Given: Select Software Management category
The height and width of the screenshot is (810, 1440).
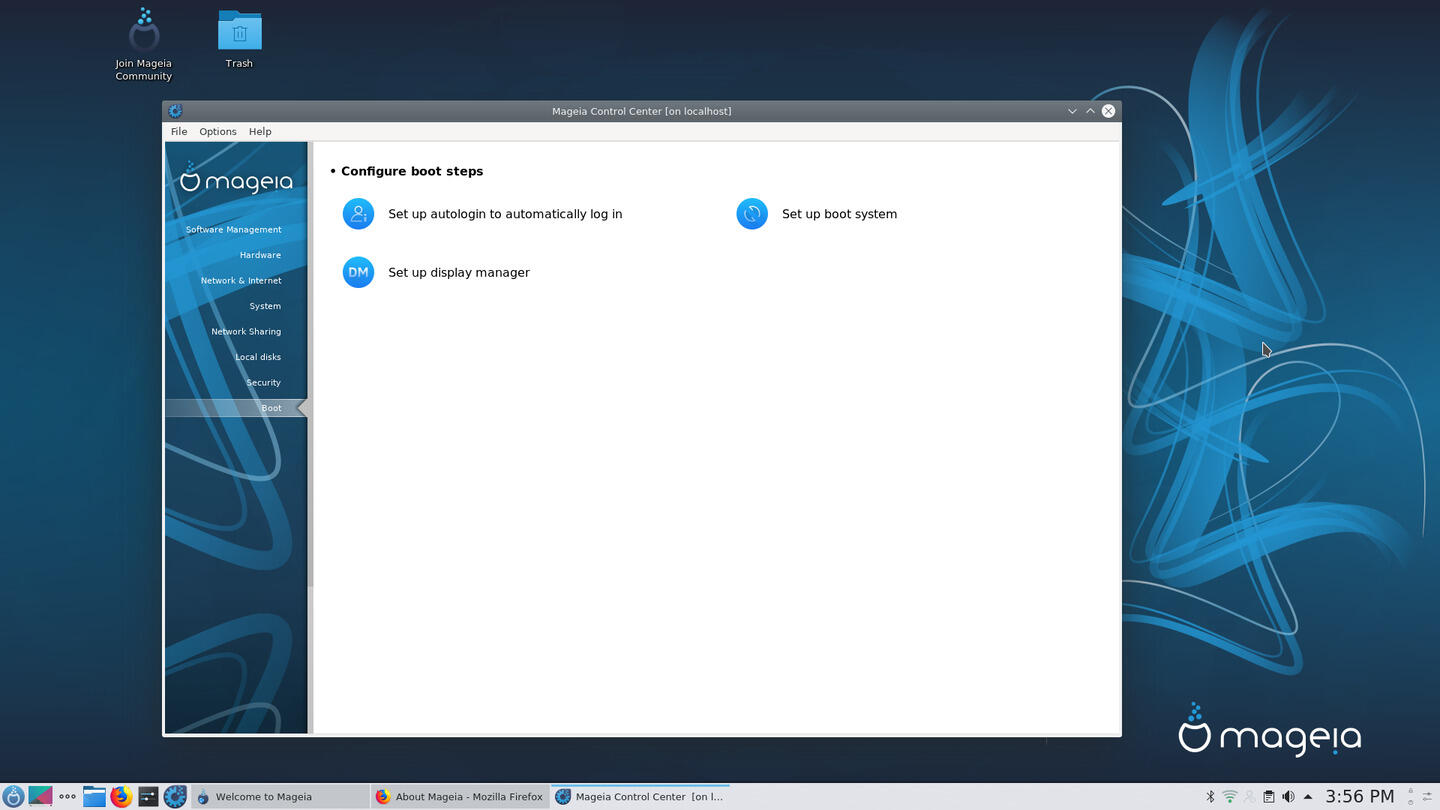Looking at the screenshot, I should click(x=234, y=229).
